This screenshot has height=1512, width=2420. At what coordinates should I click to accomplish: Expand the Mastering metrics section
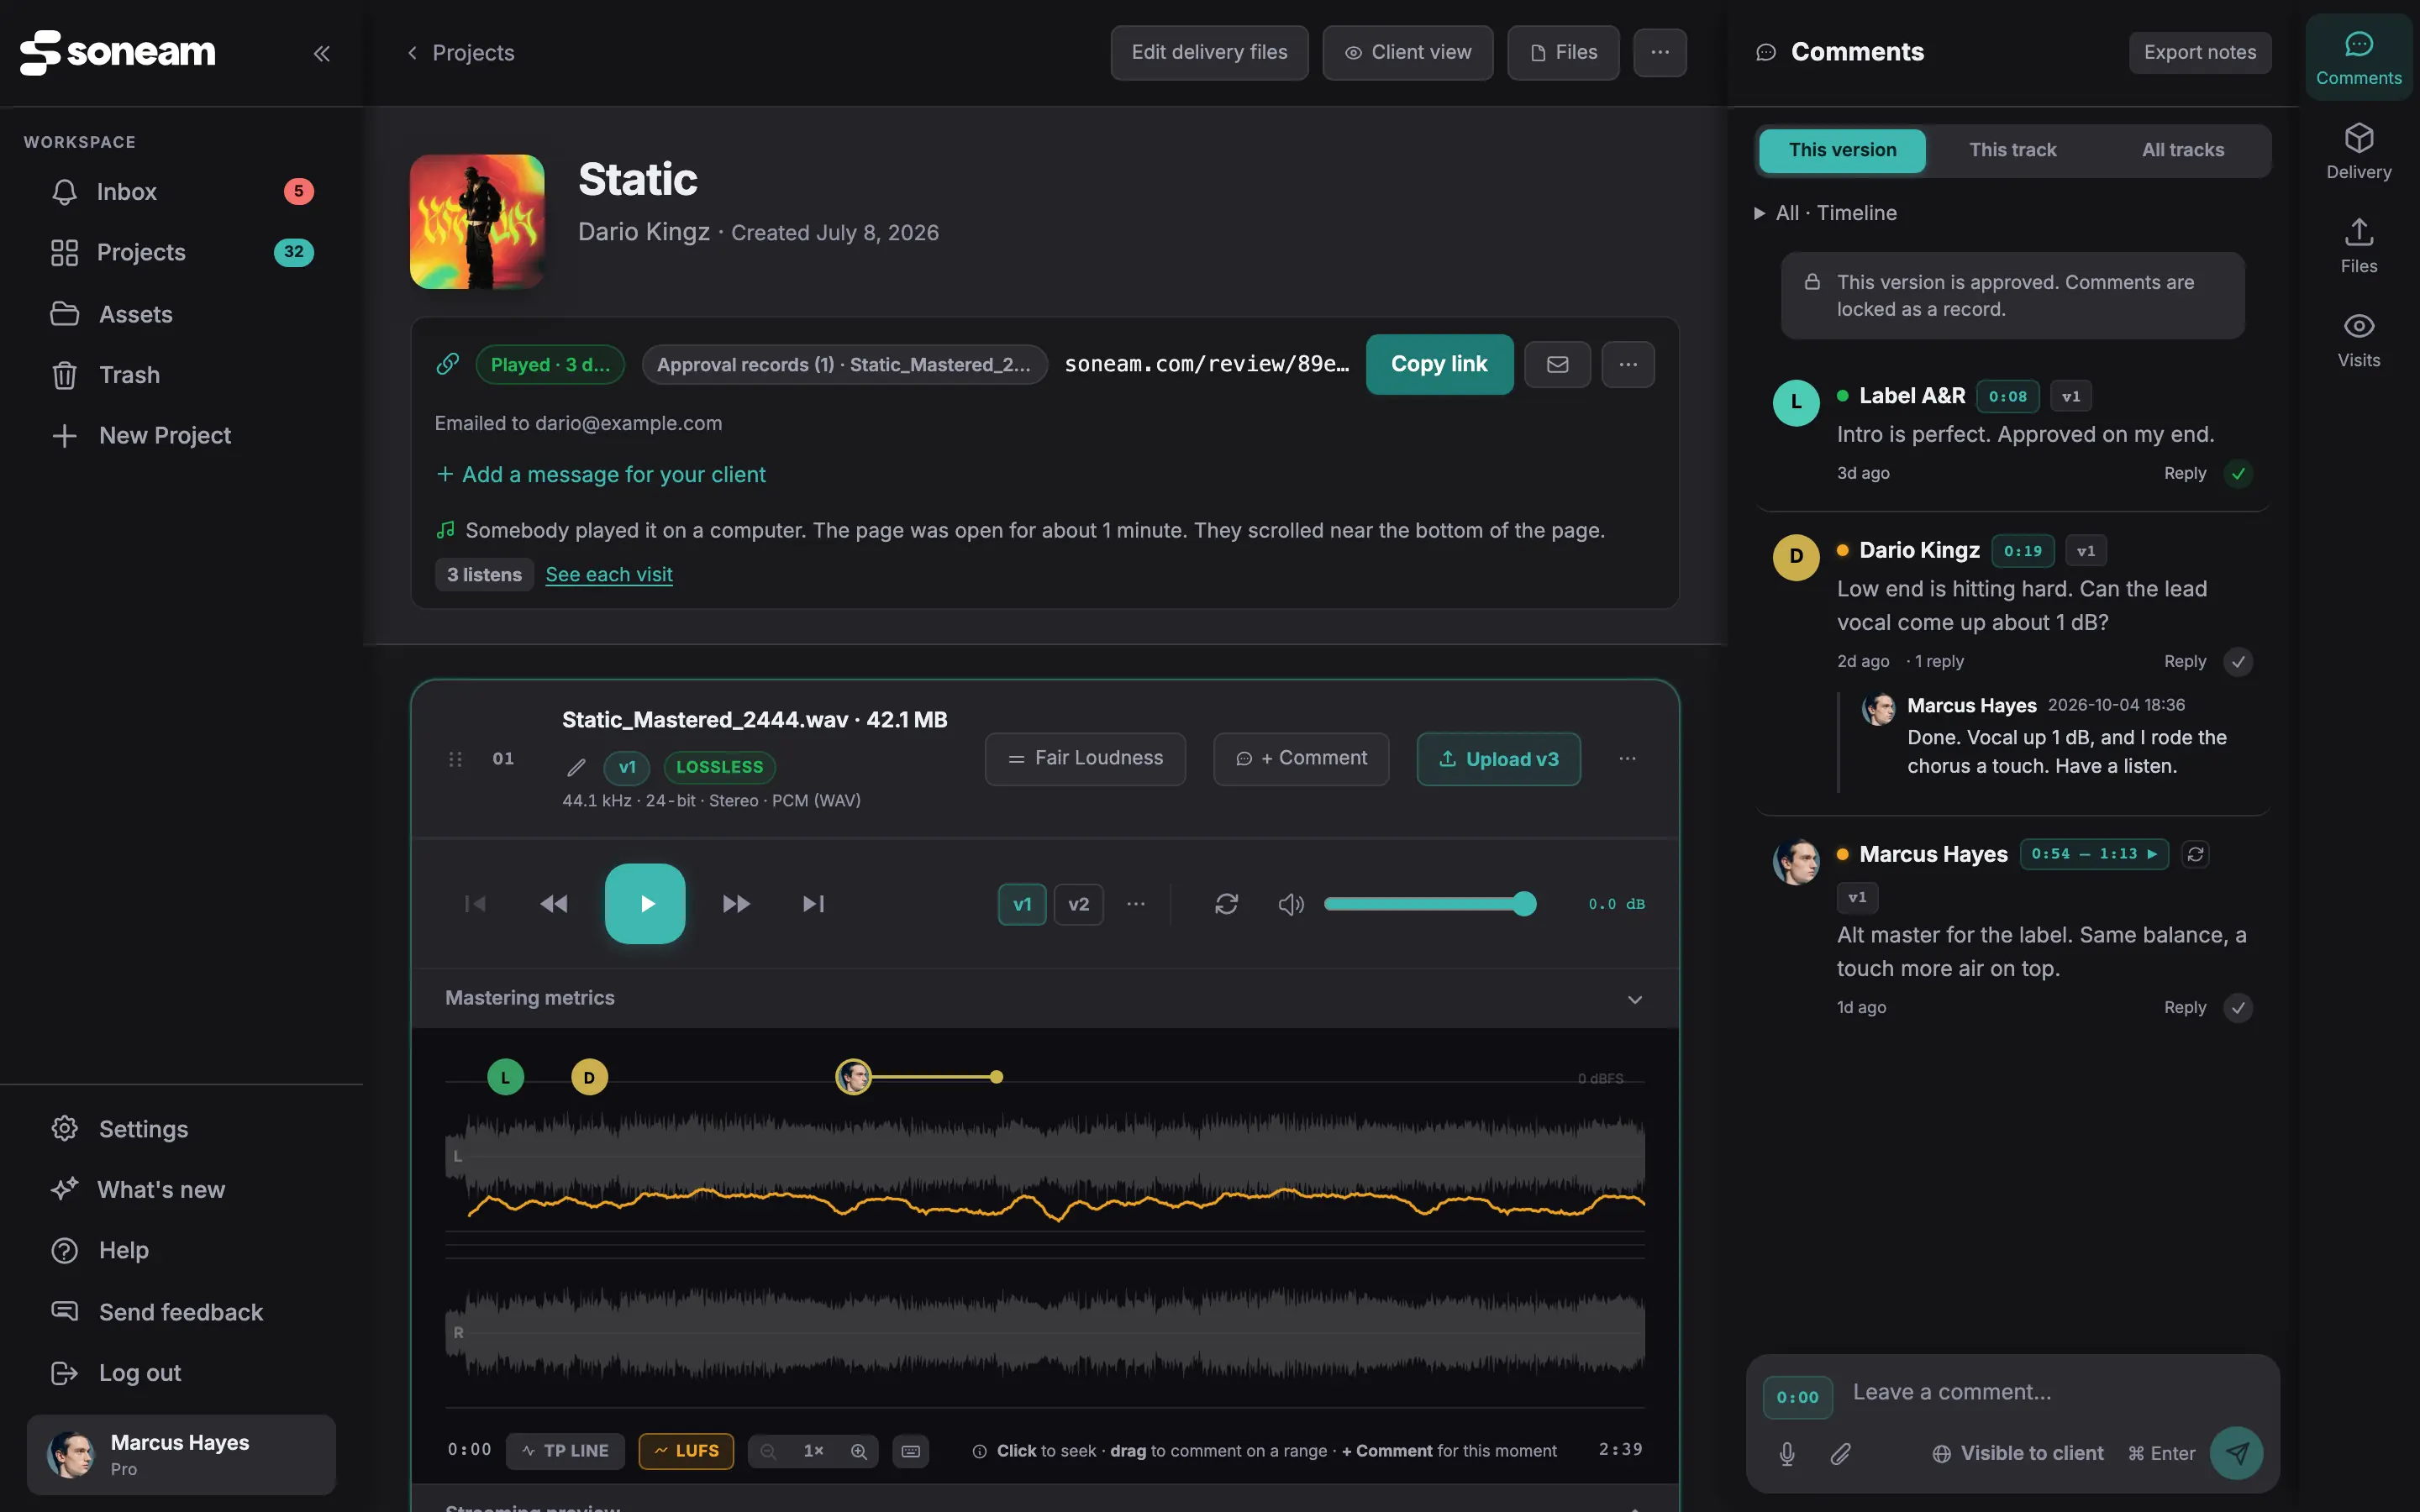tap(1634, 999)
